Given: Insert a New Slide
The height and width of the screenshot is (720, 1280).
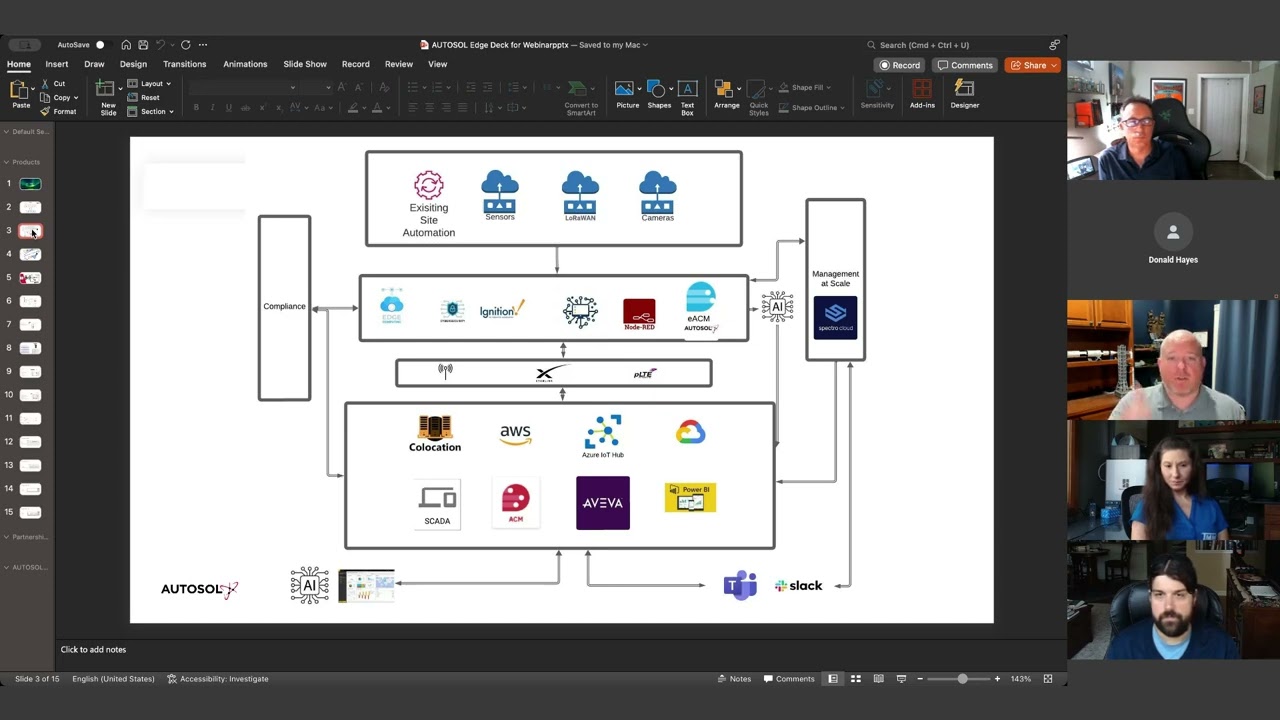Looking at the screenshot, I should [x=107, y=96].
